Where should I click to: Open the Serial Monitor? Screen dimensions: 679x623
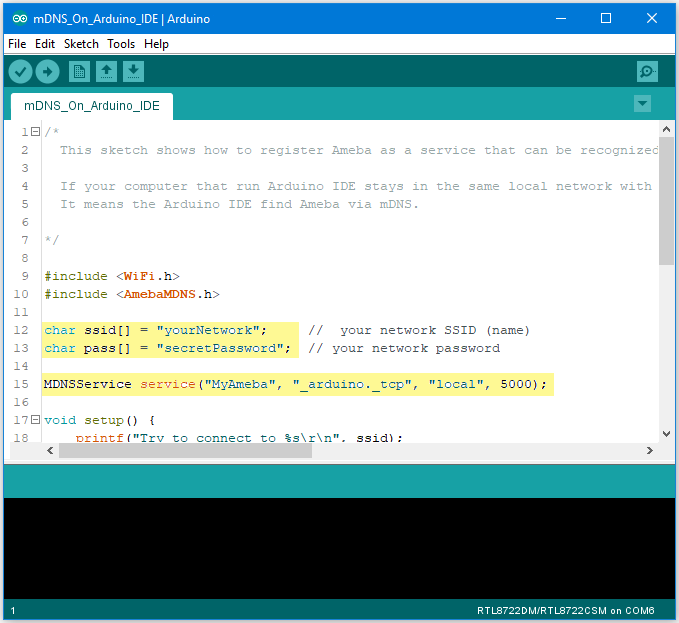pos(647,71)
